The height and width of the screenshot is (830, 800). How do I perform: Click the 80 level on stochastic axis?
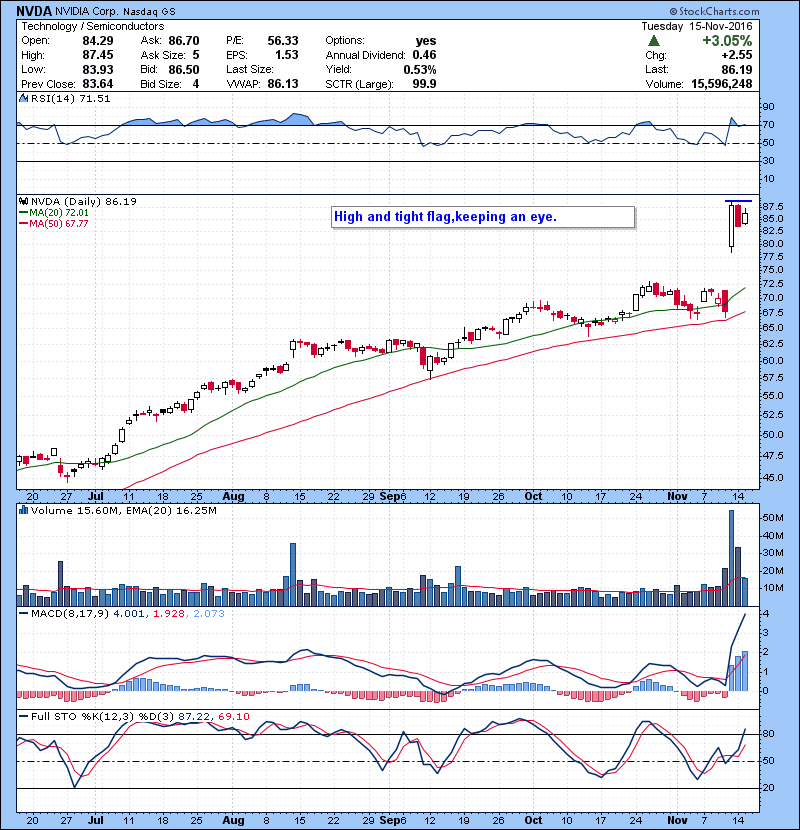coord(768,734)
